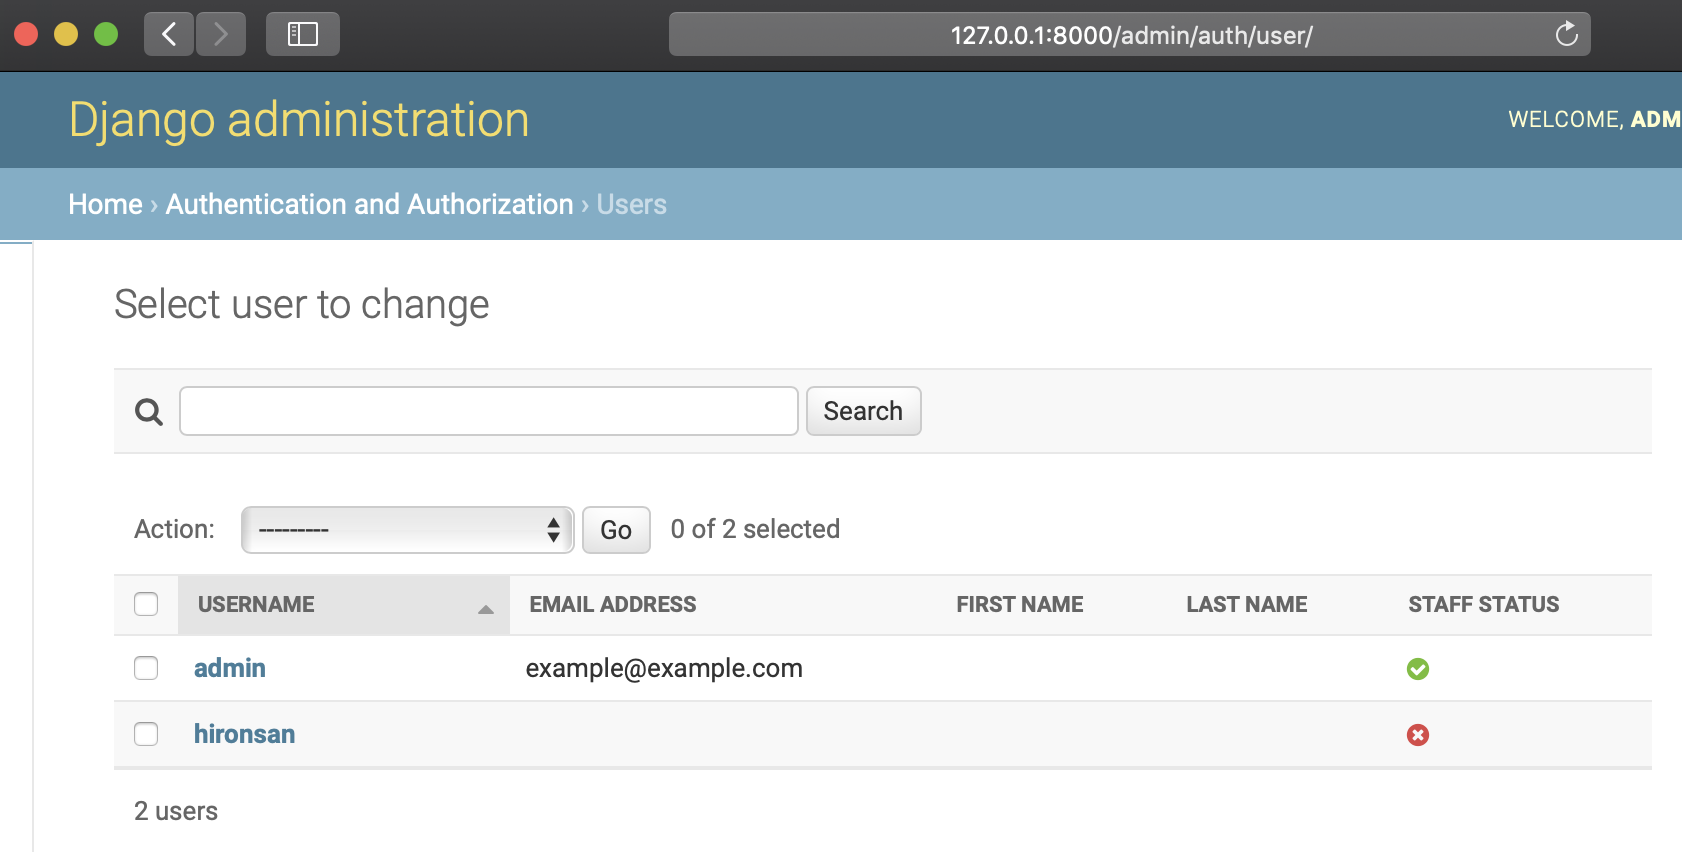Focus the user search input field
Image resolution: width=1682 pixels, height=852 pixels.
tap(488, 411)
